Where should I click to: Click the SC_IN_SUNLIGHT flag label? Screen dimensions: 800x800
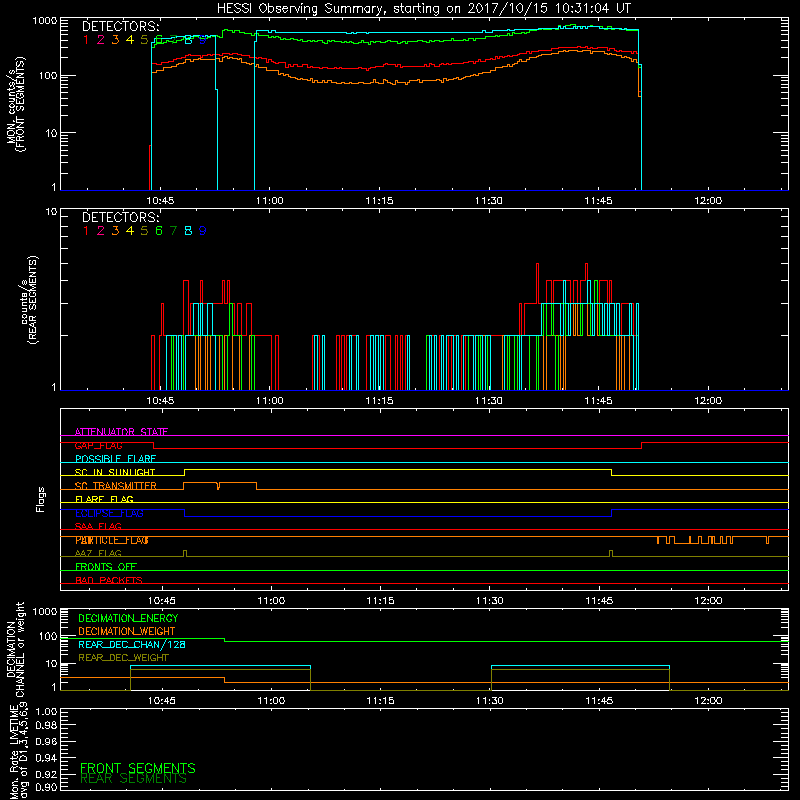115,472
